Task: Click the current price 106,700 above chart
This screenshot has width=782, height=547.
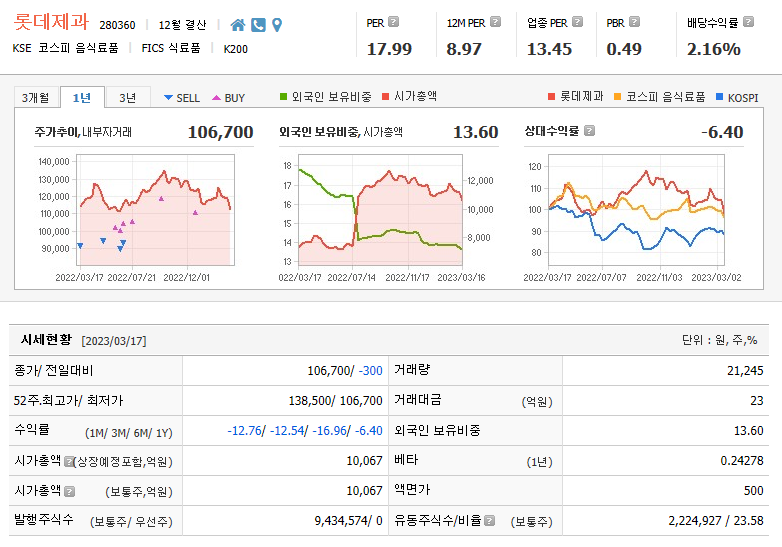Action: point(220,132)
